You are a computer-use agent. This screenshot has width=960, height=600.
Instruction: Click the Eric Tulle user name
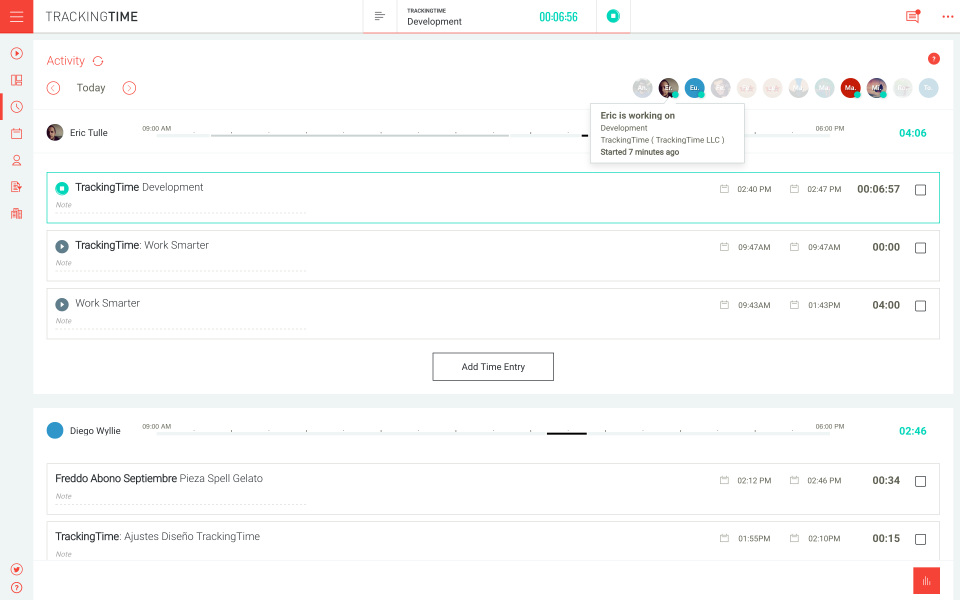(89, 133)
